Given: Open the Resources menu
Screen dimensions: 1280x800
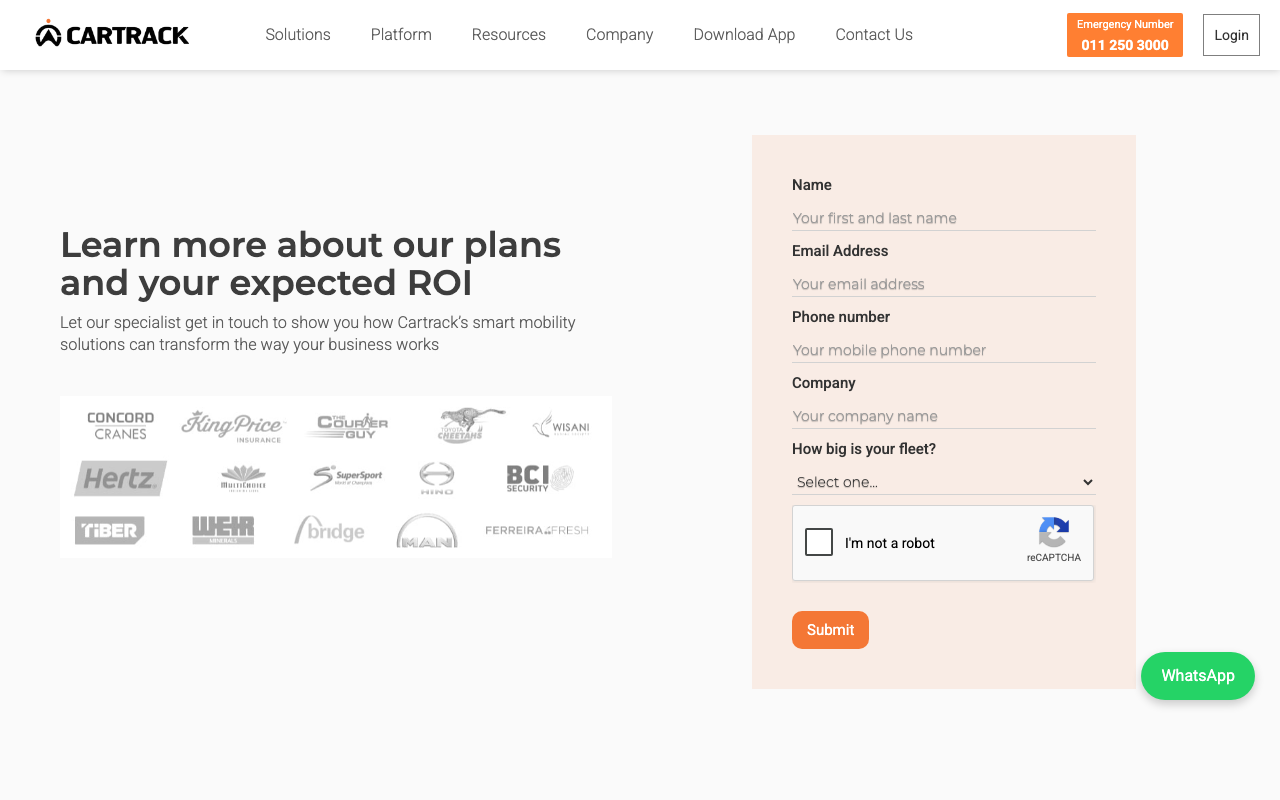Looking at the screenshot, I should [x=509, y=35].
